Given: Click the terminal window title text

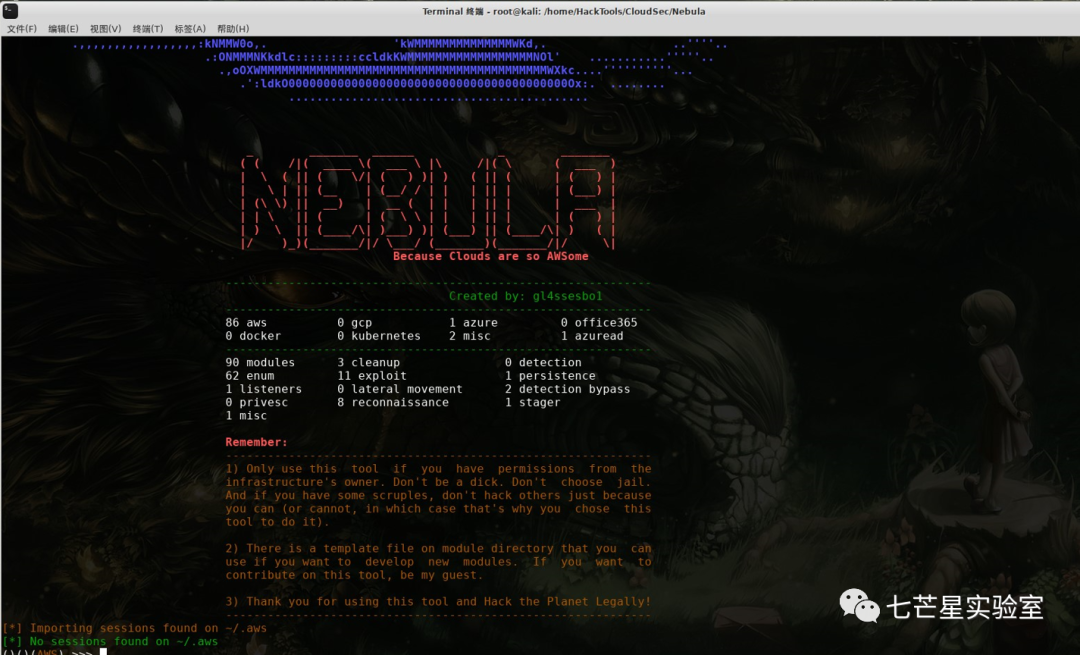Looking at the screenshot, I should [x=563, y=11].
